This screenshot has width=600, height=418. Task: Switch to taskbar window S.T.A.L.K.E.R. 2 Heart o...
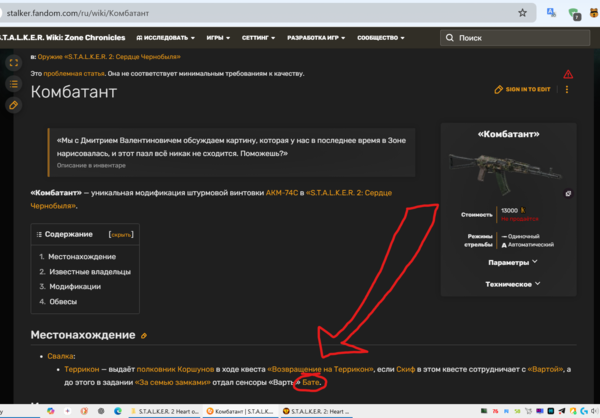point(165,411)
